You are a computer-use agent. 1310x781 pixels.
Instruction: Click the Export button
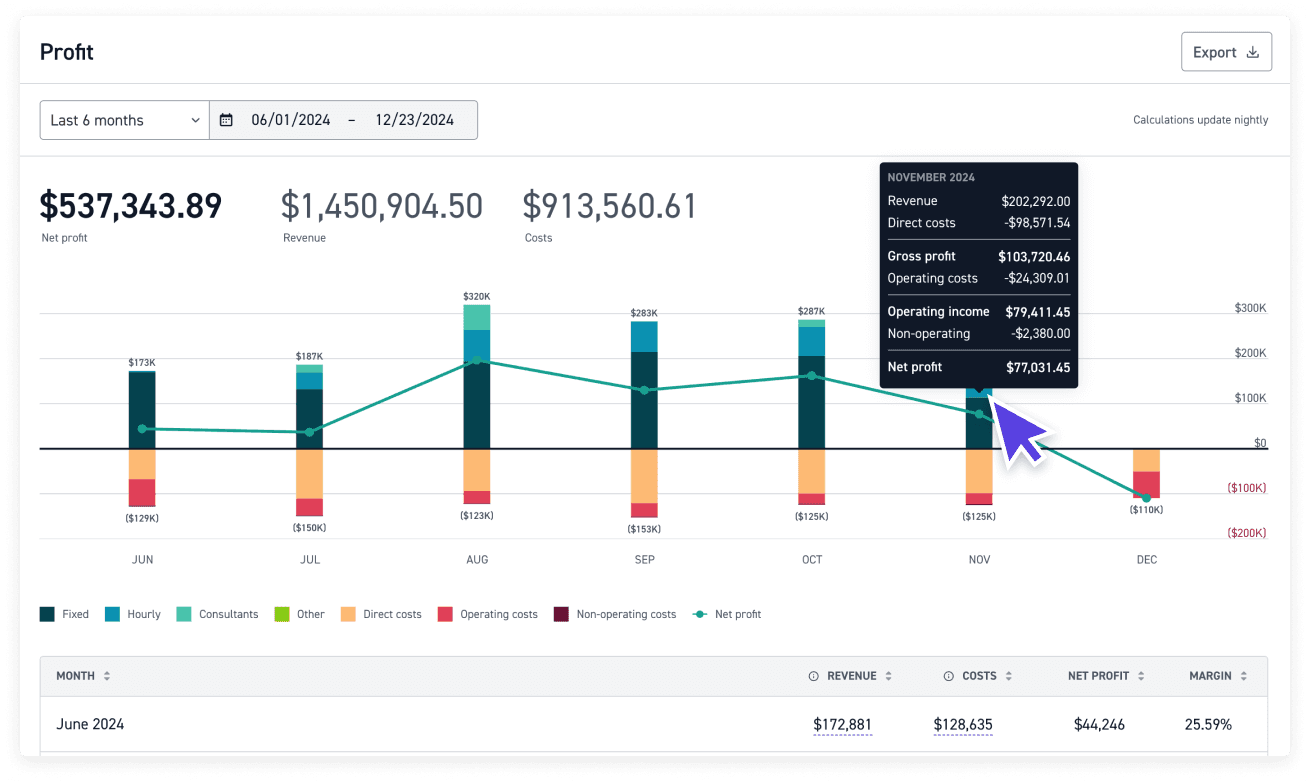1226,51
